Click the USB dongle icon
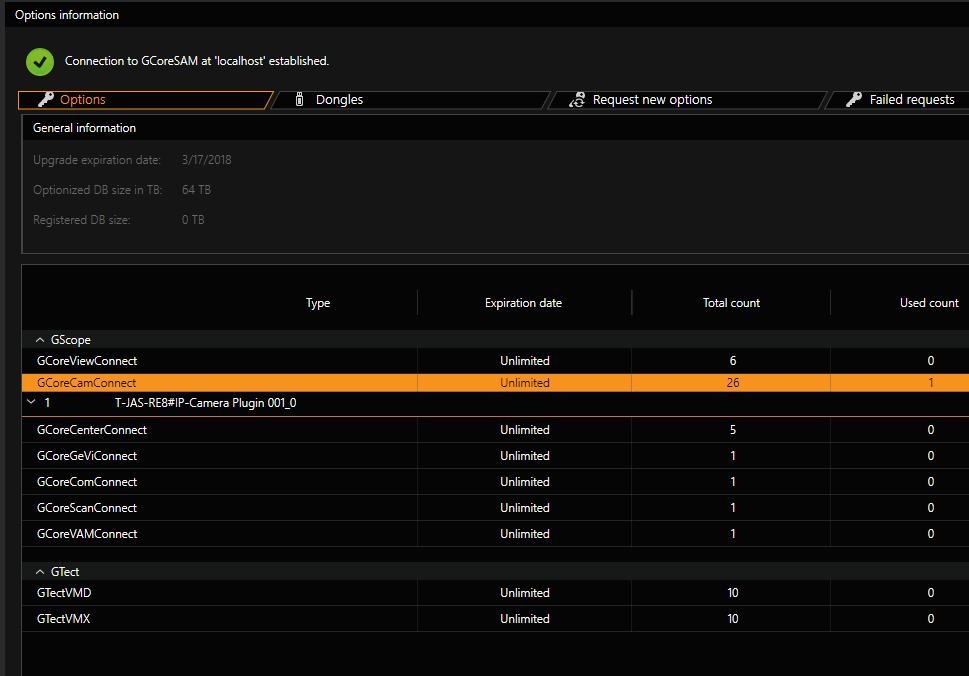The height and width of the screenshot is (676, 969). click(x=300, y=99)
